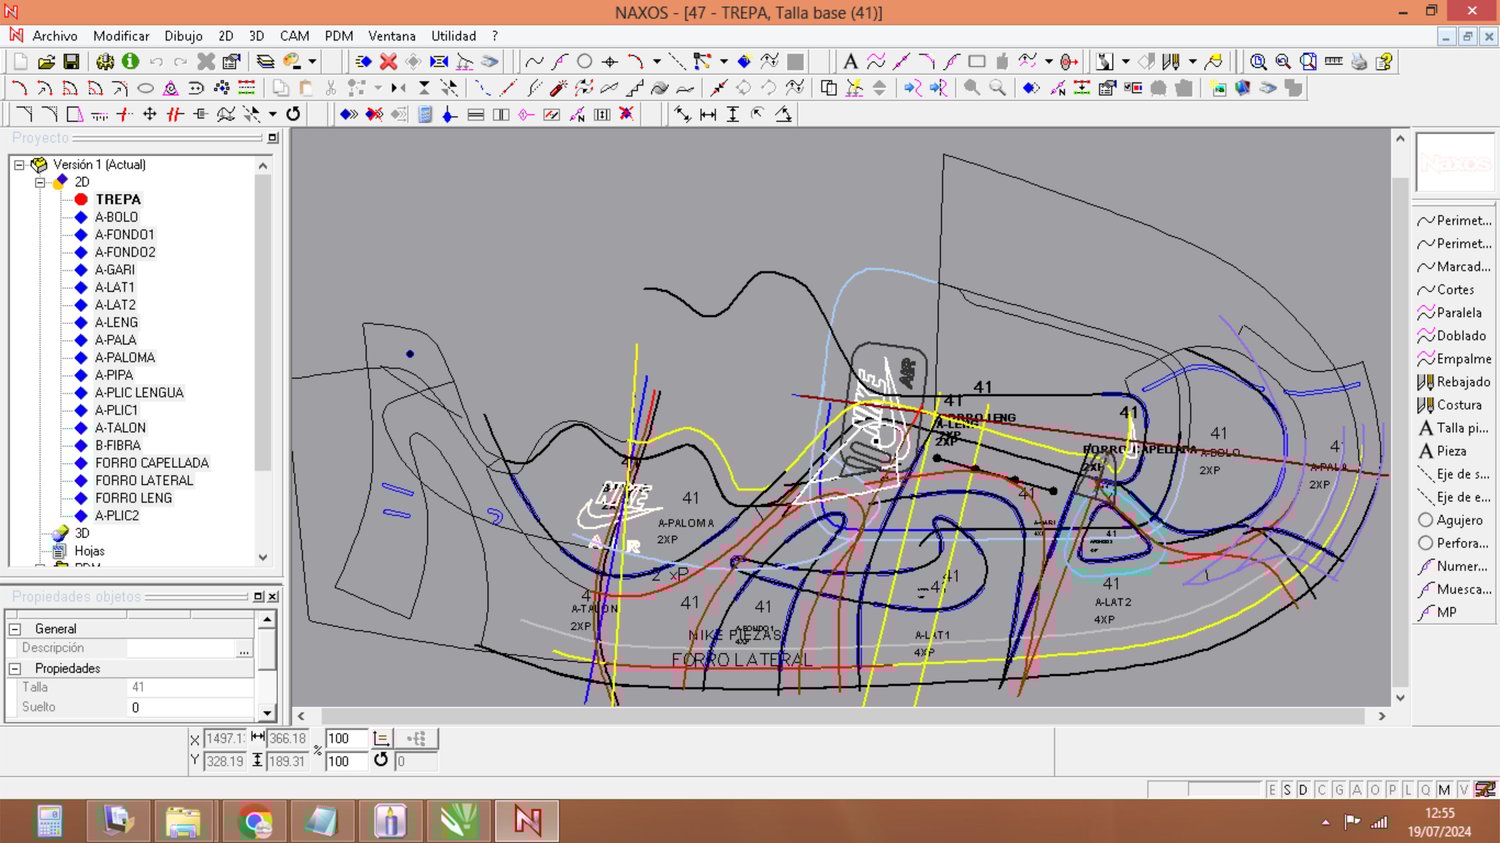Click the network status icon in the status bar
This screenshot has height=843, width=1500.
click(1379, 822)
